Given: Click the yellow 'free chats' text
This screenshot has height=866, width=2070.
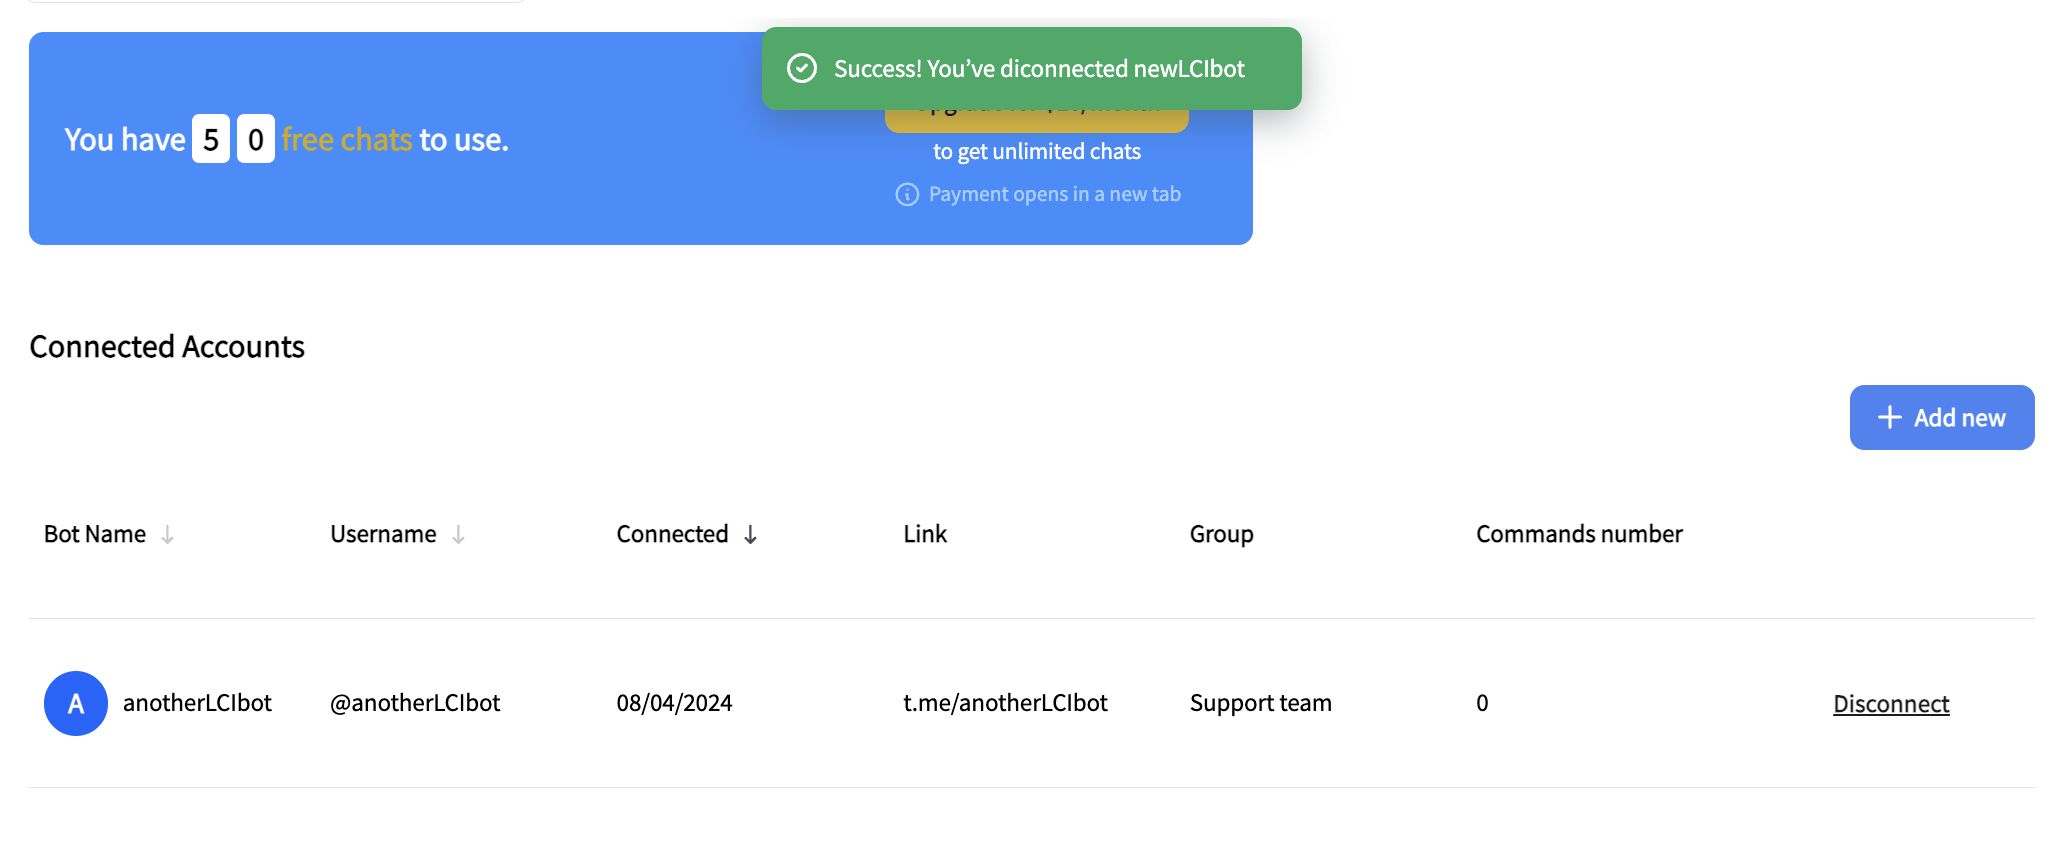Looking at the screenshot, I should point(346,139).
